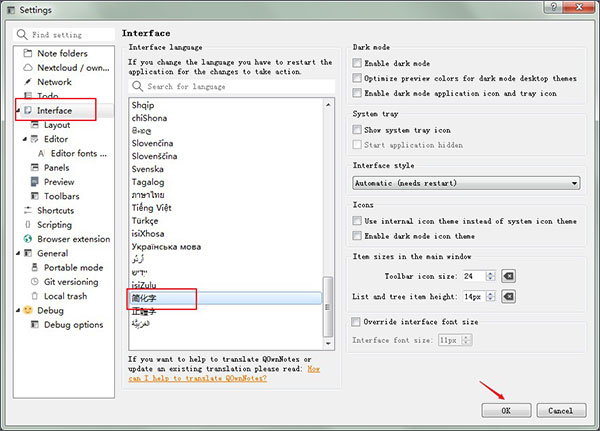This screenshot has height=431, width=600.
Task: Open Local trash settings page
Action: (x=65, y=296)
